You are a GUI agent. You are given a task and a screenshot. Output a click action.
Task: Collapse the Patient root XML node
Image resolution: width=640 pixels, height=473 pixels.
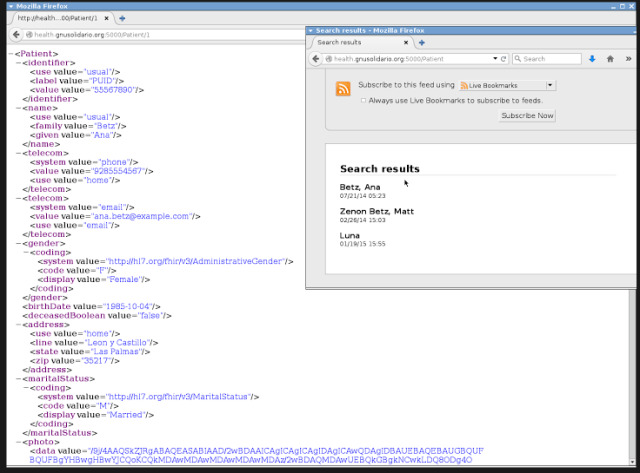click(10, 53)
